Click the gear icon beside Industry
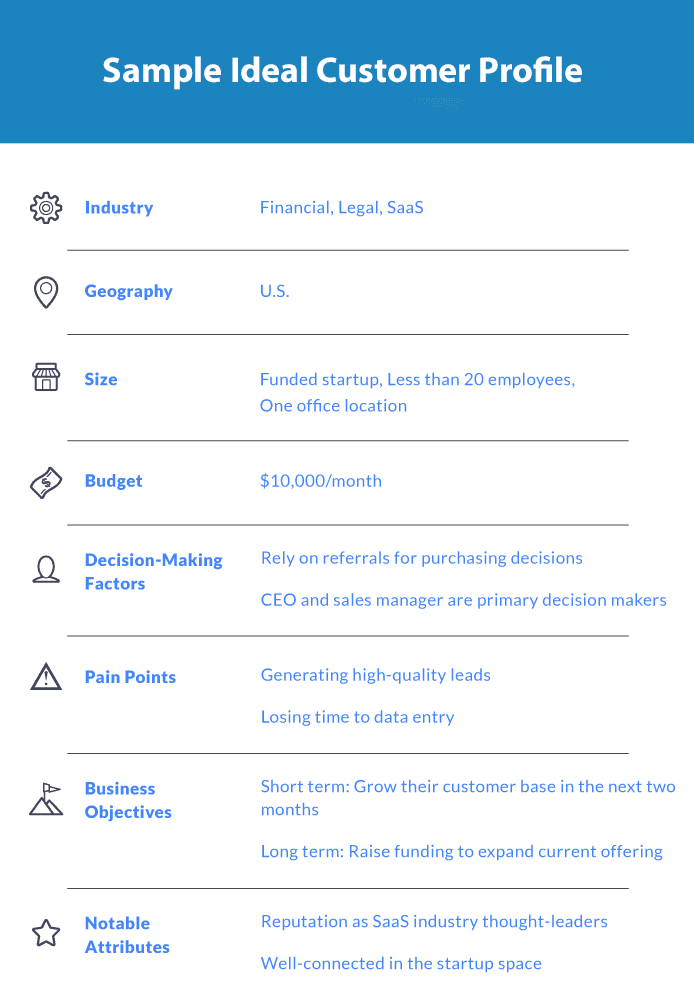The image size is (694, 1008). point(46,208)
